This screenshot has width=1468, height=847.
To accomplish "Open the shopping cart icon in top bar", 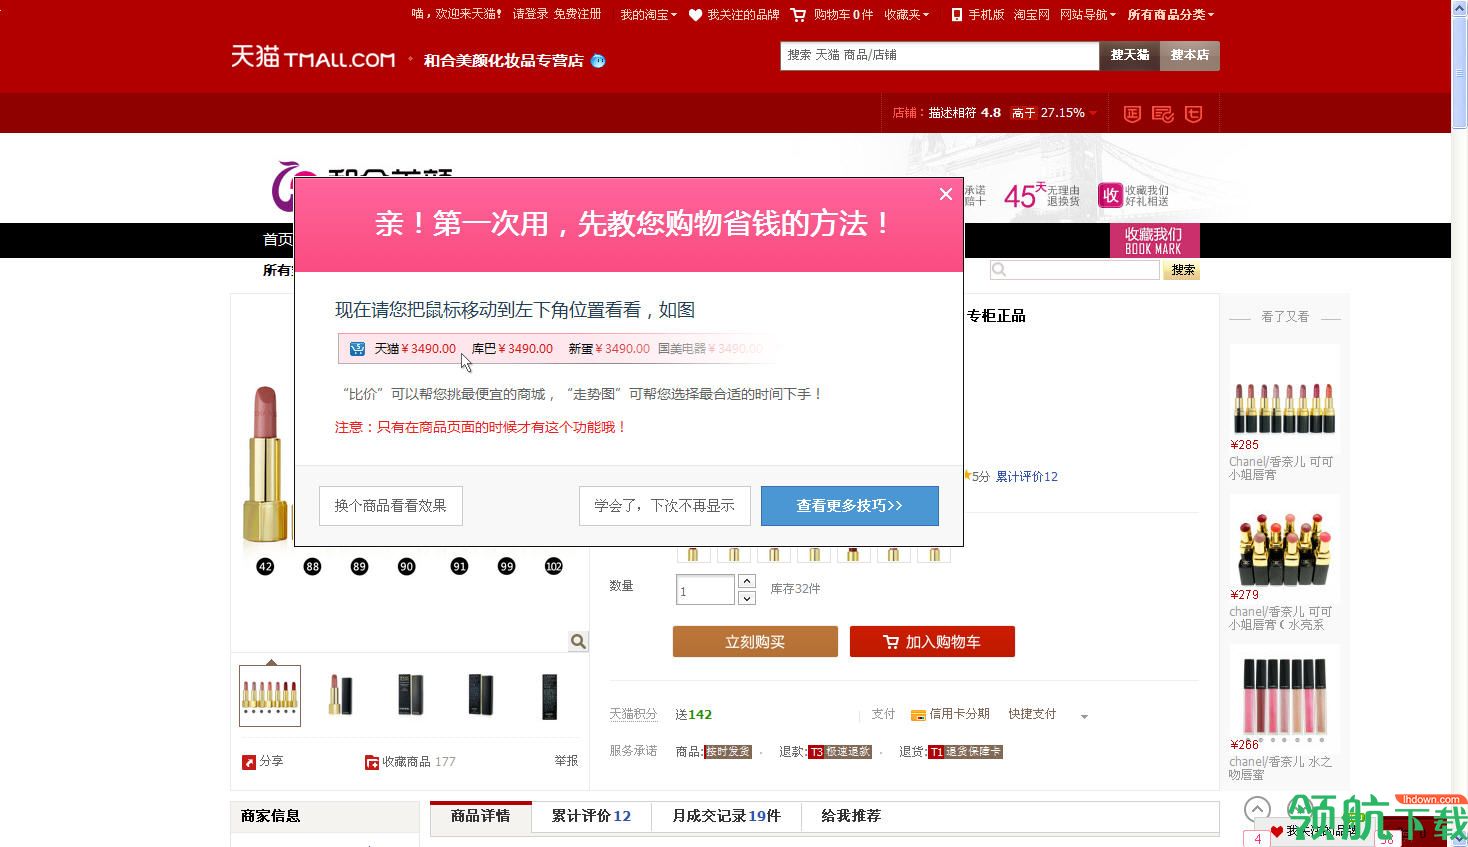I will point(798,15).
